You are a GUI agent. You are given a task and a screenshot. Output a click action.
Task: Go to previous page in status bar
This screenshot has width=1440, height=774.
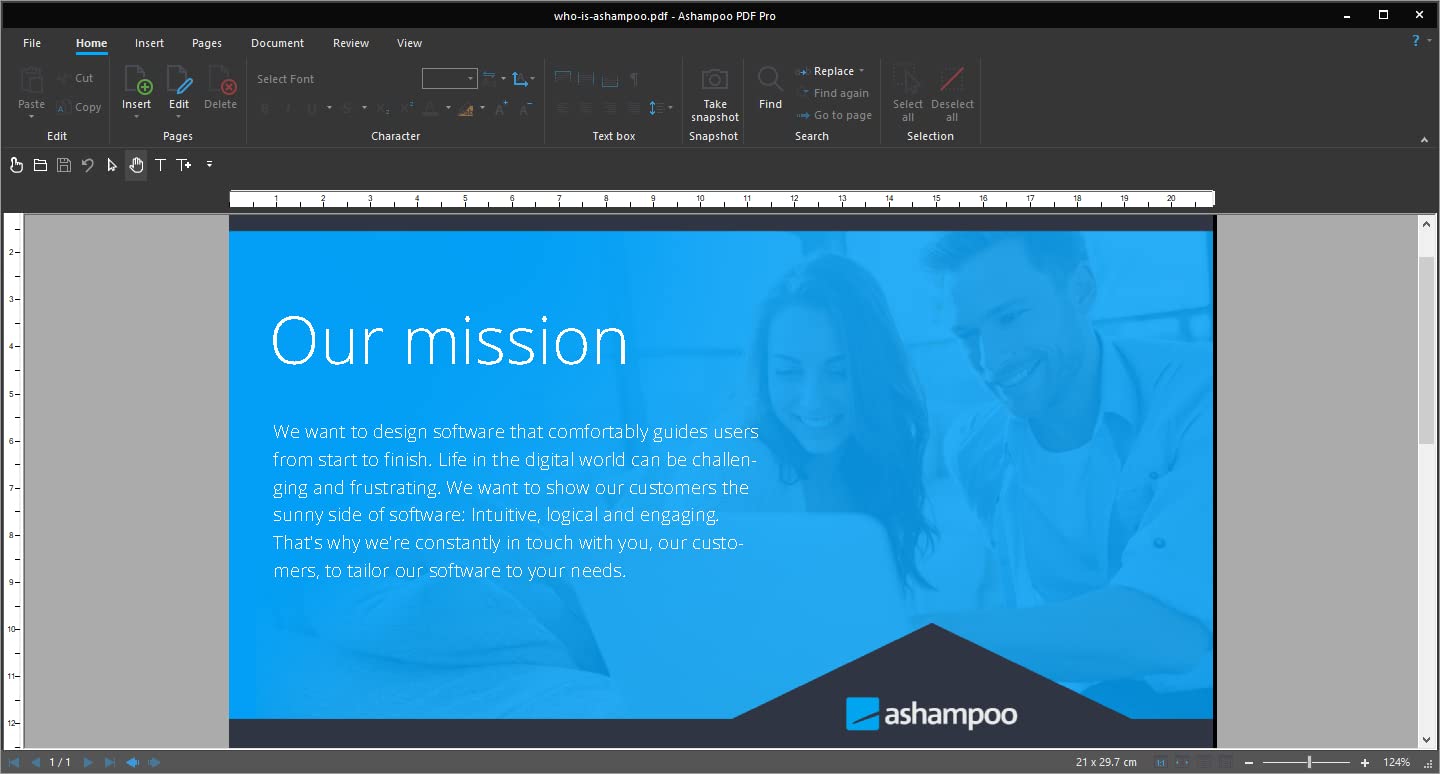(x=36, y=763)
